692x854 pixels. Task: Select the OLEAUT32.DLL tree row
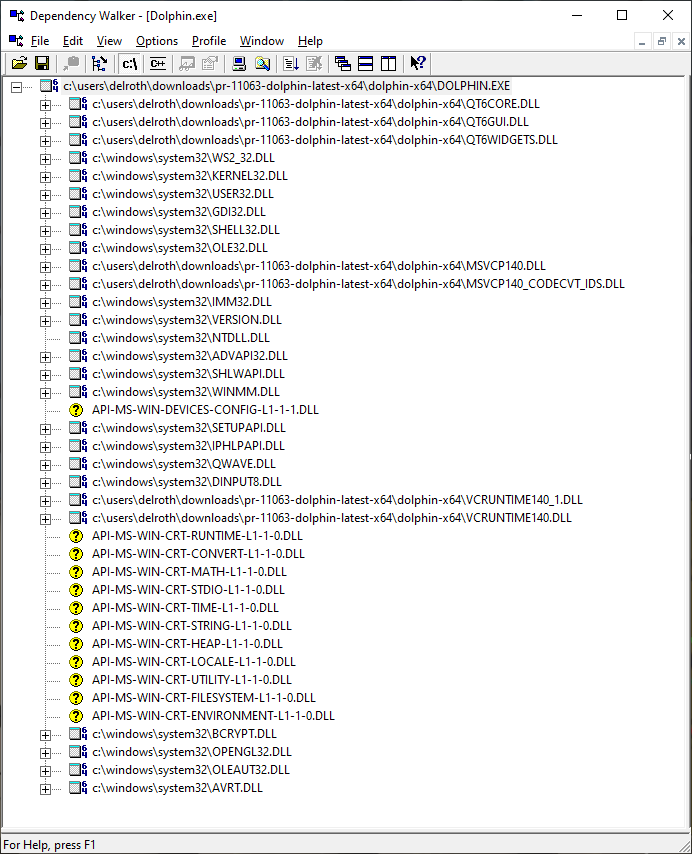(191, 769)
